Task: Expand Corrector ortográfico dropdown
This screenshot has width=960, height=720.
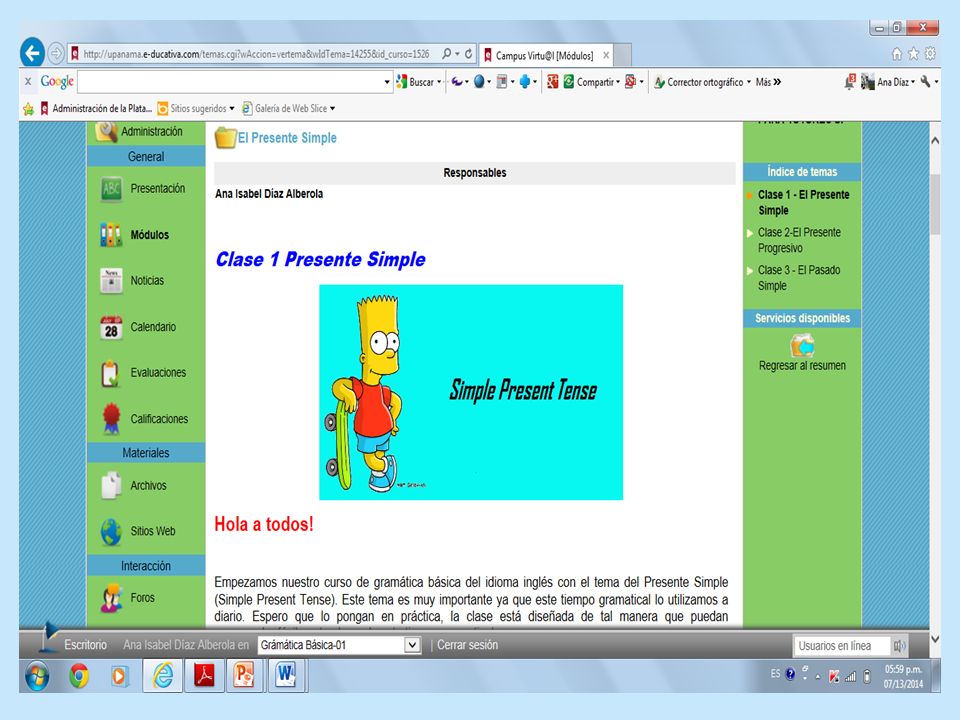Action: click(x=748, y=82)
